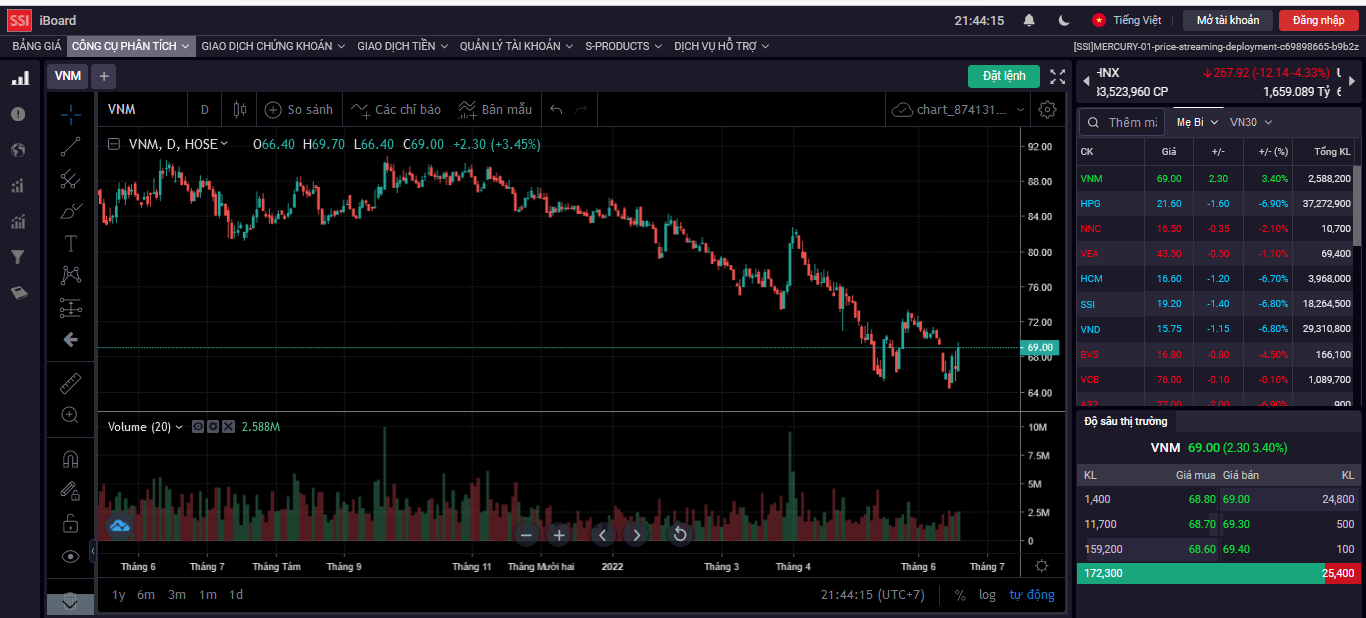Viewport: 1366px width, 618px height.
Task: Click the stock search input field
Action: (x=1121, y=122)
